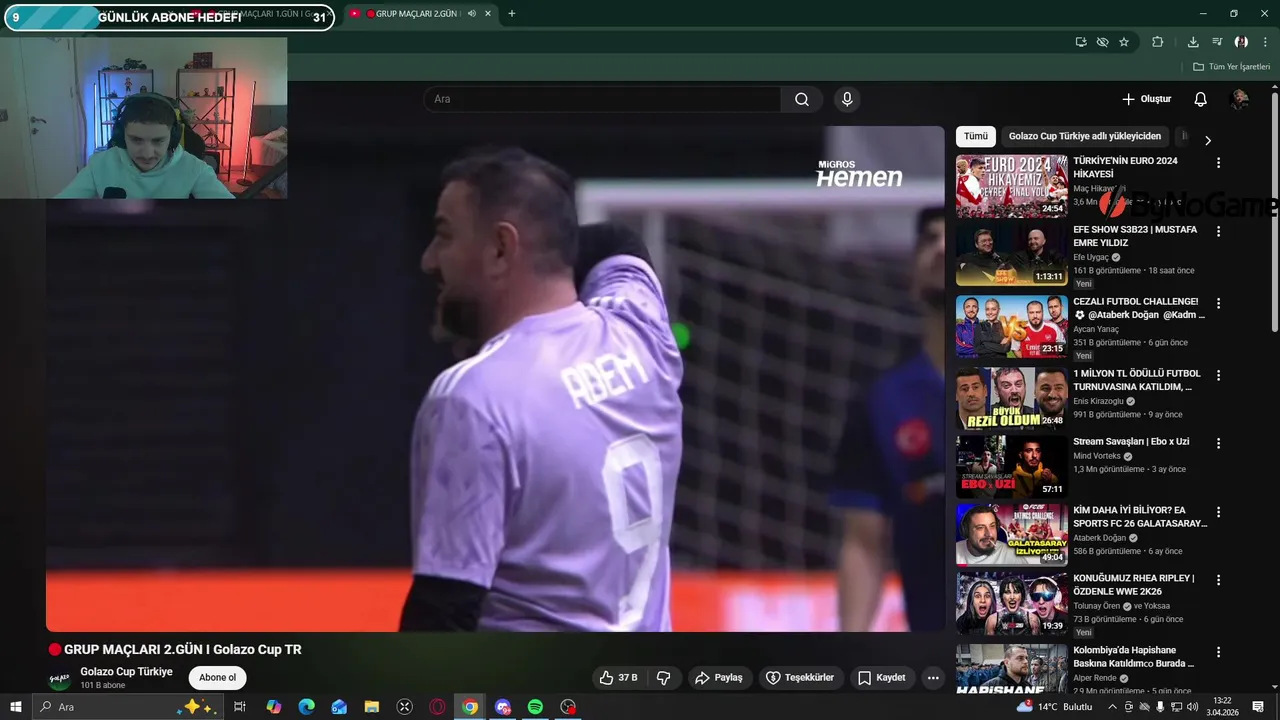Click Kaydet save button
This screenshot has height=720, width=1280.
pyautogui.click(x=881, y=677)
